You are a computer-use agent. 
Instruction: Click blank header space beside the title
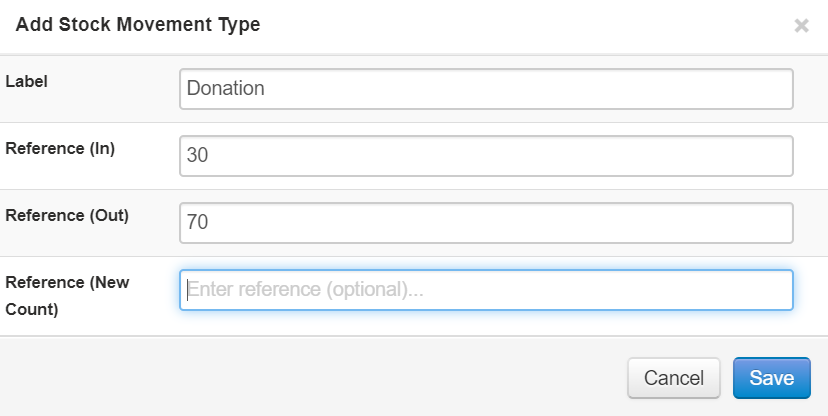click(x=520, y=26)
